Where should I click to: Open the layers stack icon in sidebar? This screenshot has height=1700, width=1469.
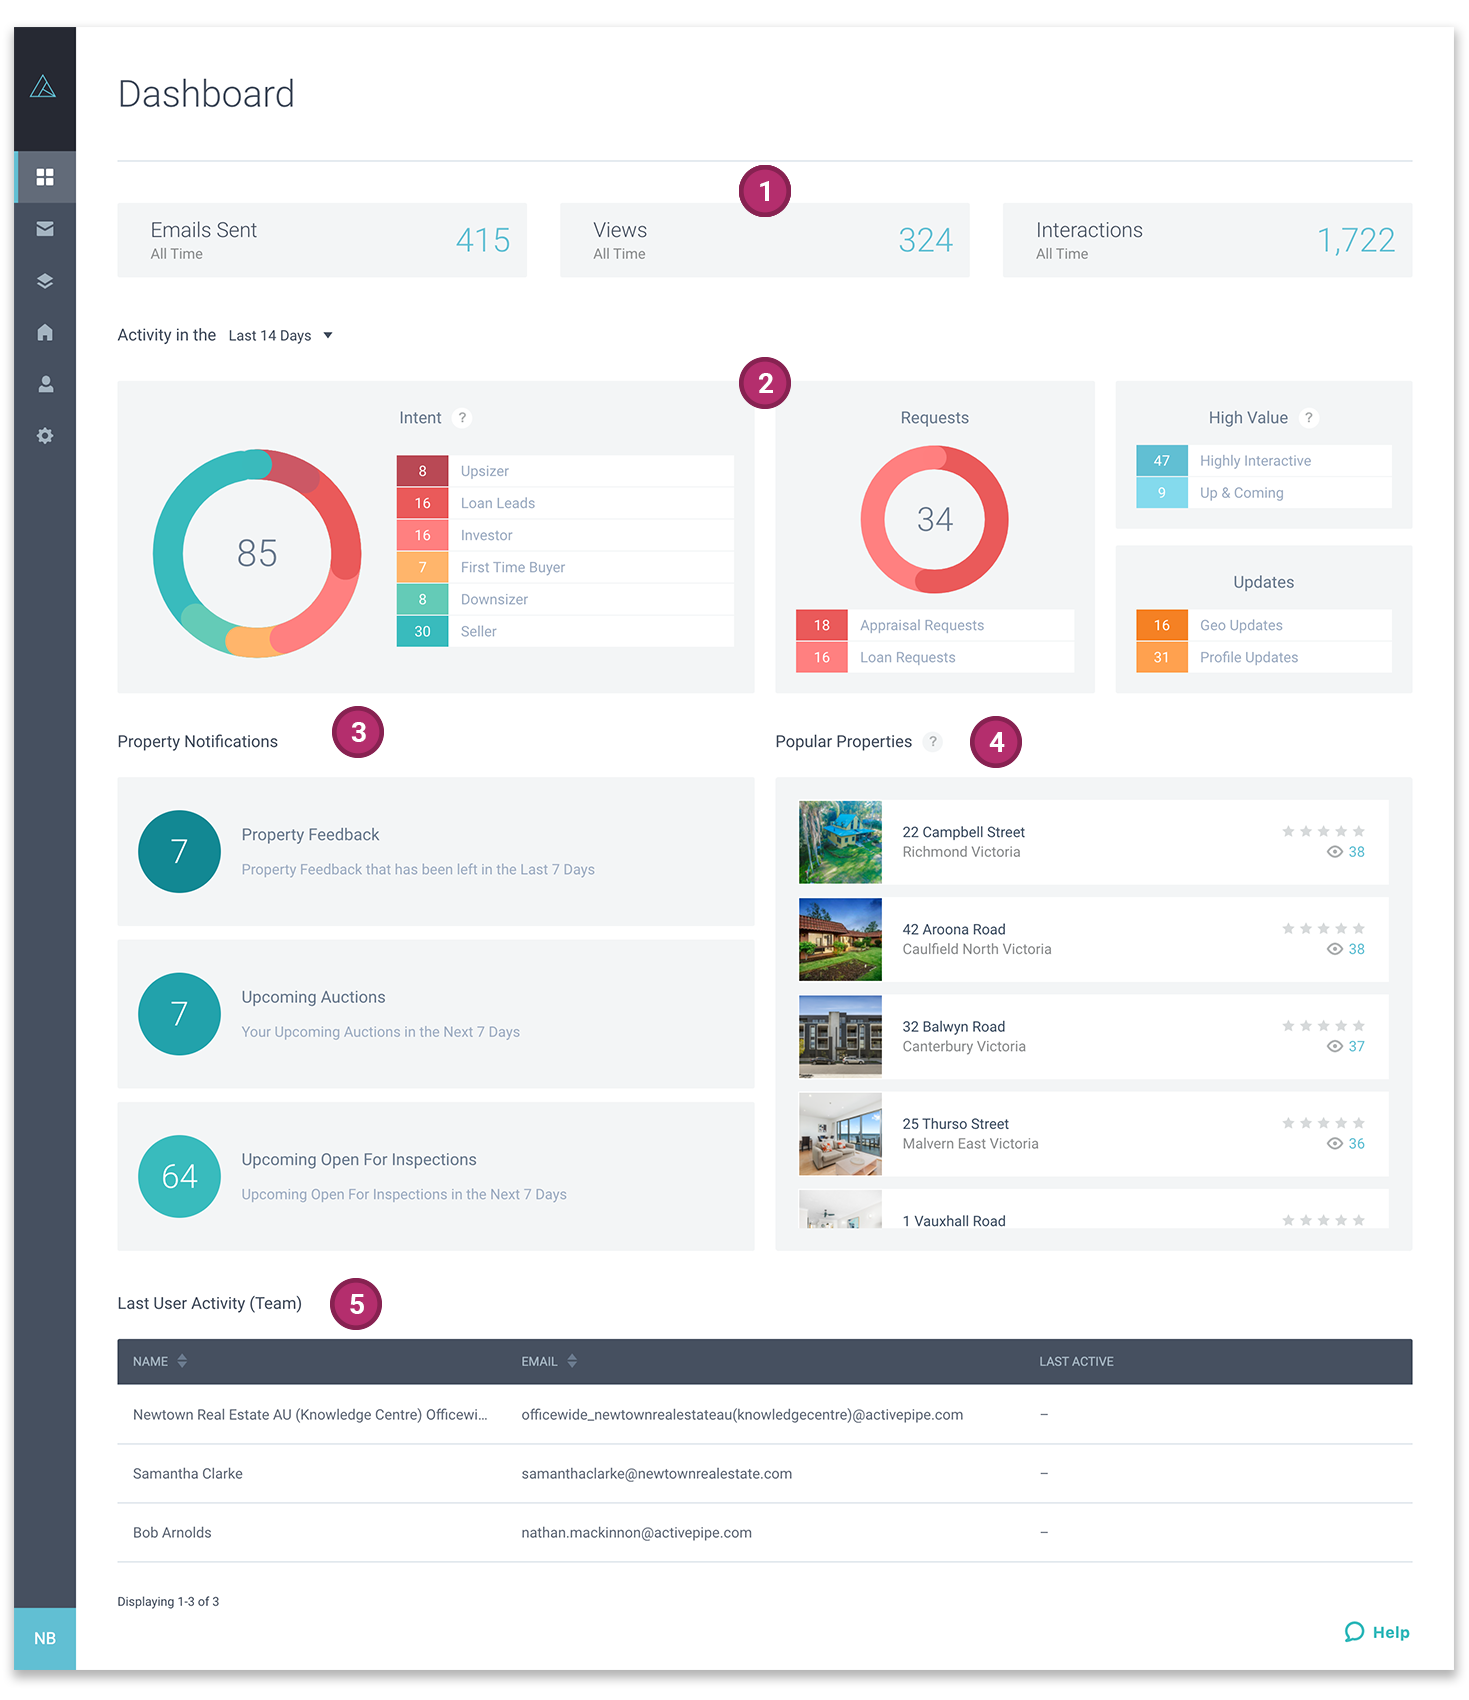45,281
